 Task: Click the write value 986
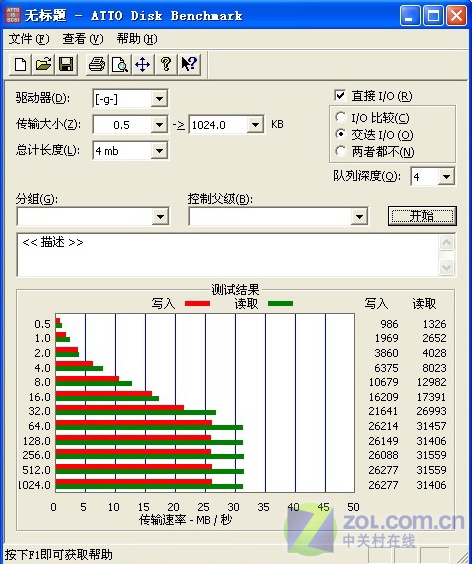(x=389, y=324)
